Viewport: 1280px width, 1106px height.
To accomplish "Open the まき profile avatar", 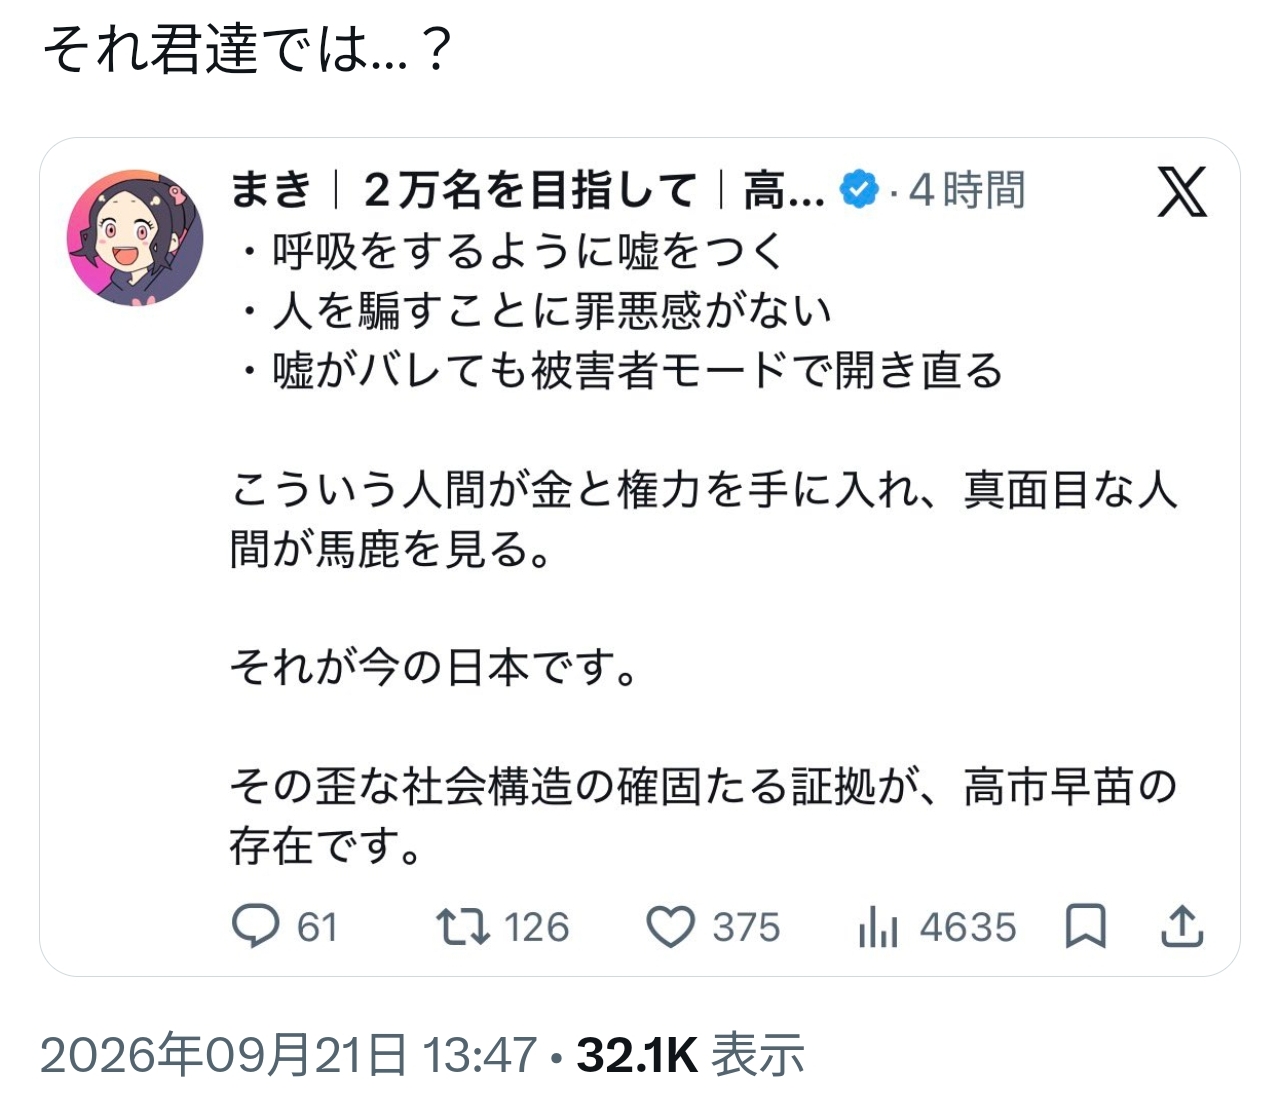I will 135,237.
